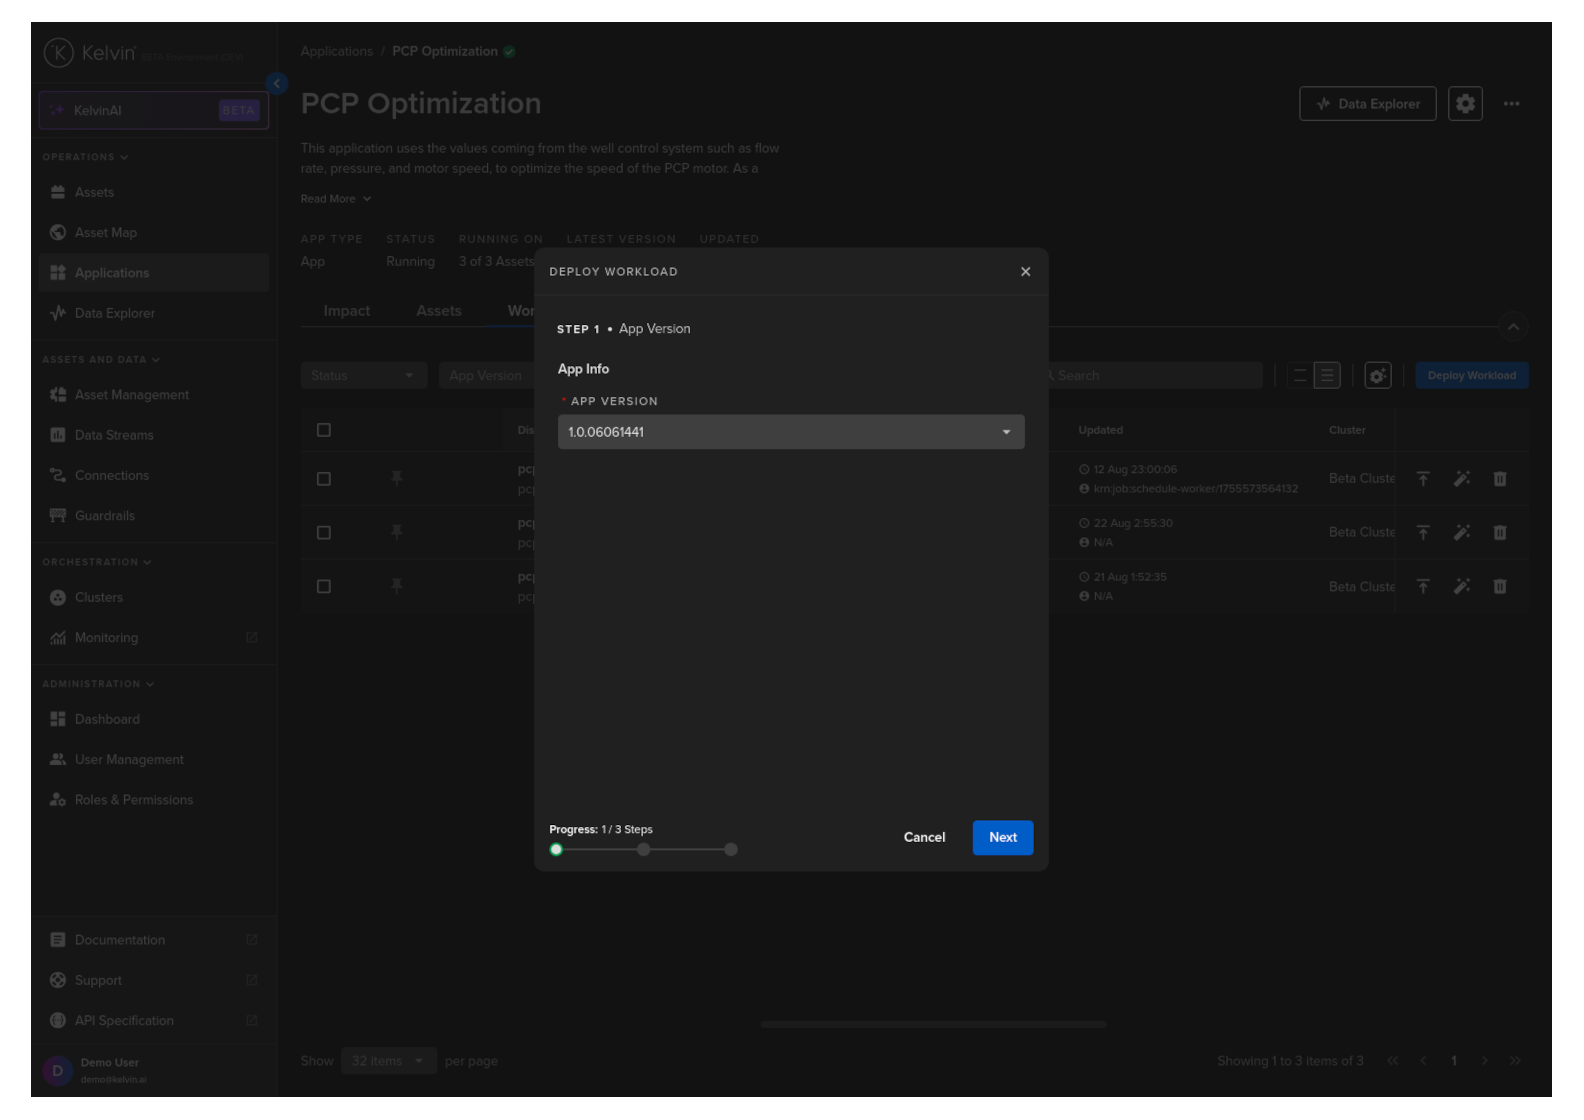Select the first workload row checkbox
Viewport: 1584px width, 1120px height.
point(324,479)
